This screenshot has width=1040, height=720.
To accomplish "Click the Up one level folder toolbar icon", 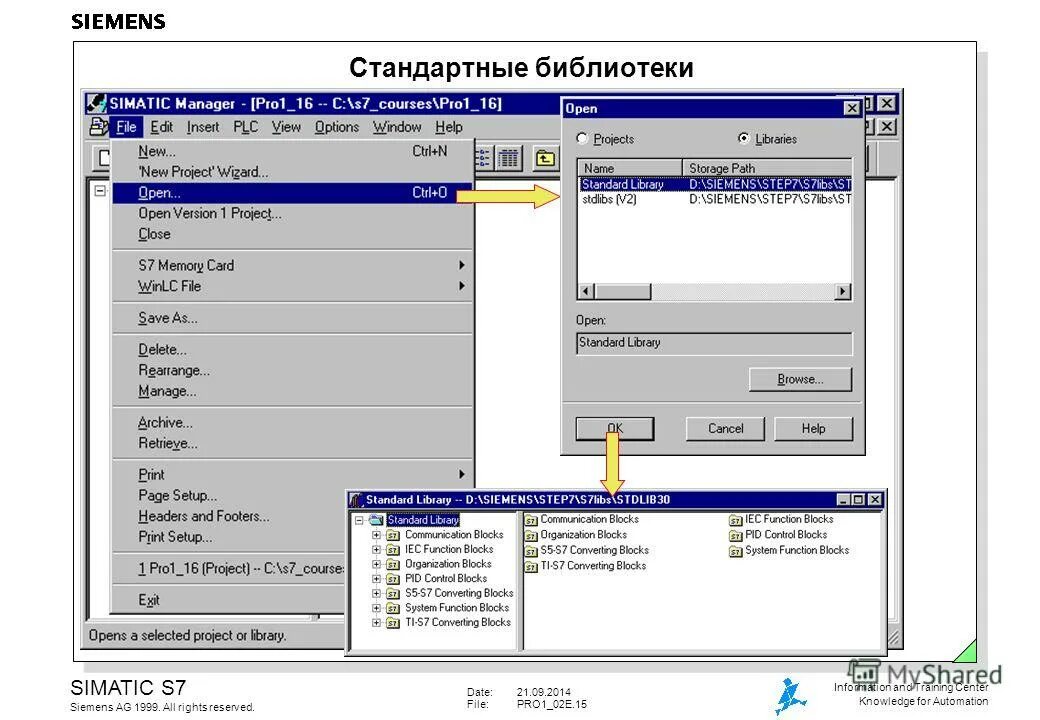I will (545, 158).
